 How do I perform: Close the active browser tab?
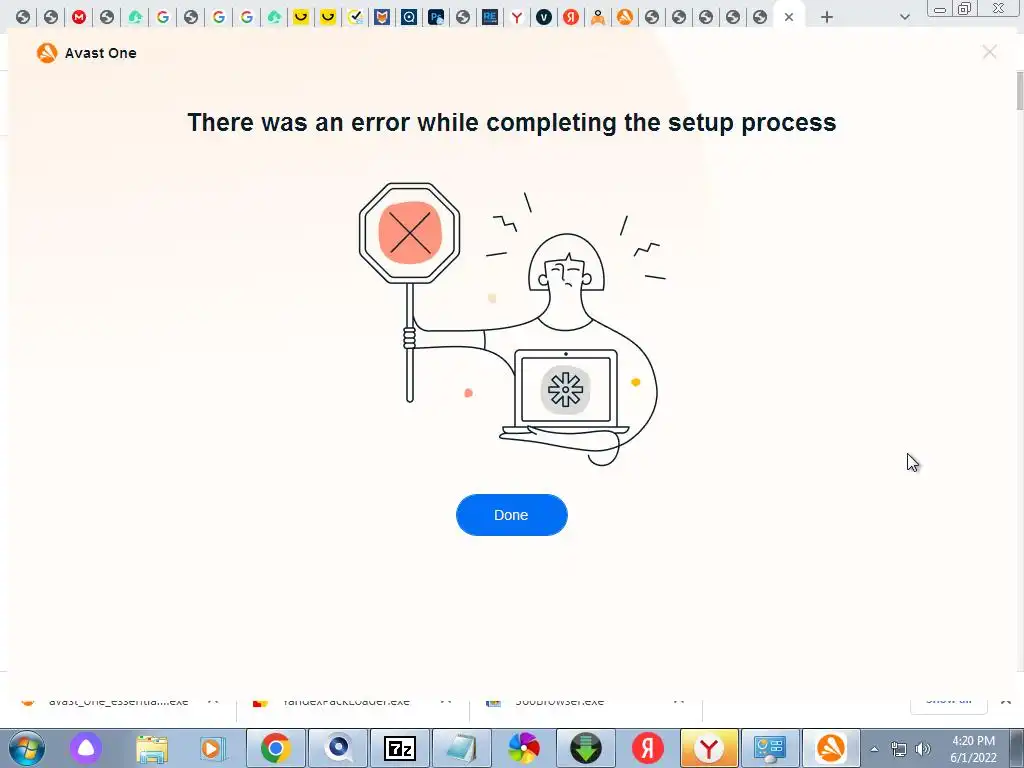click(x=789, y=17)
